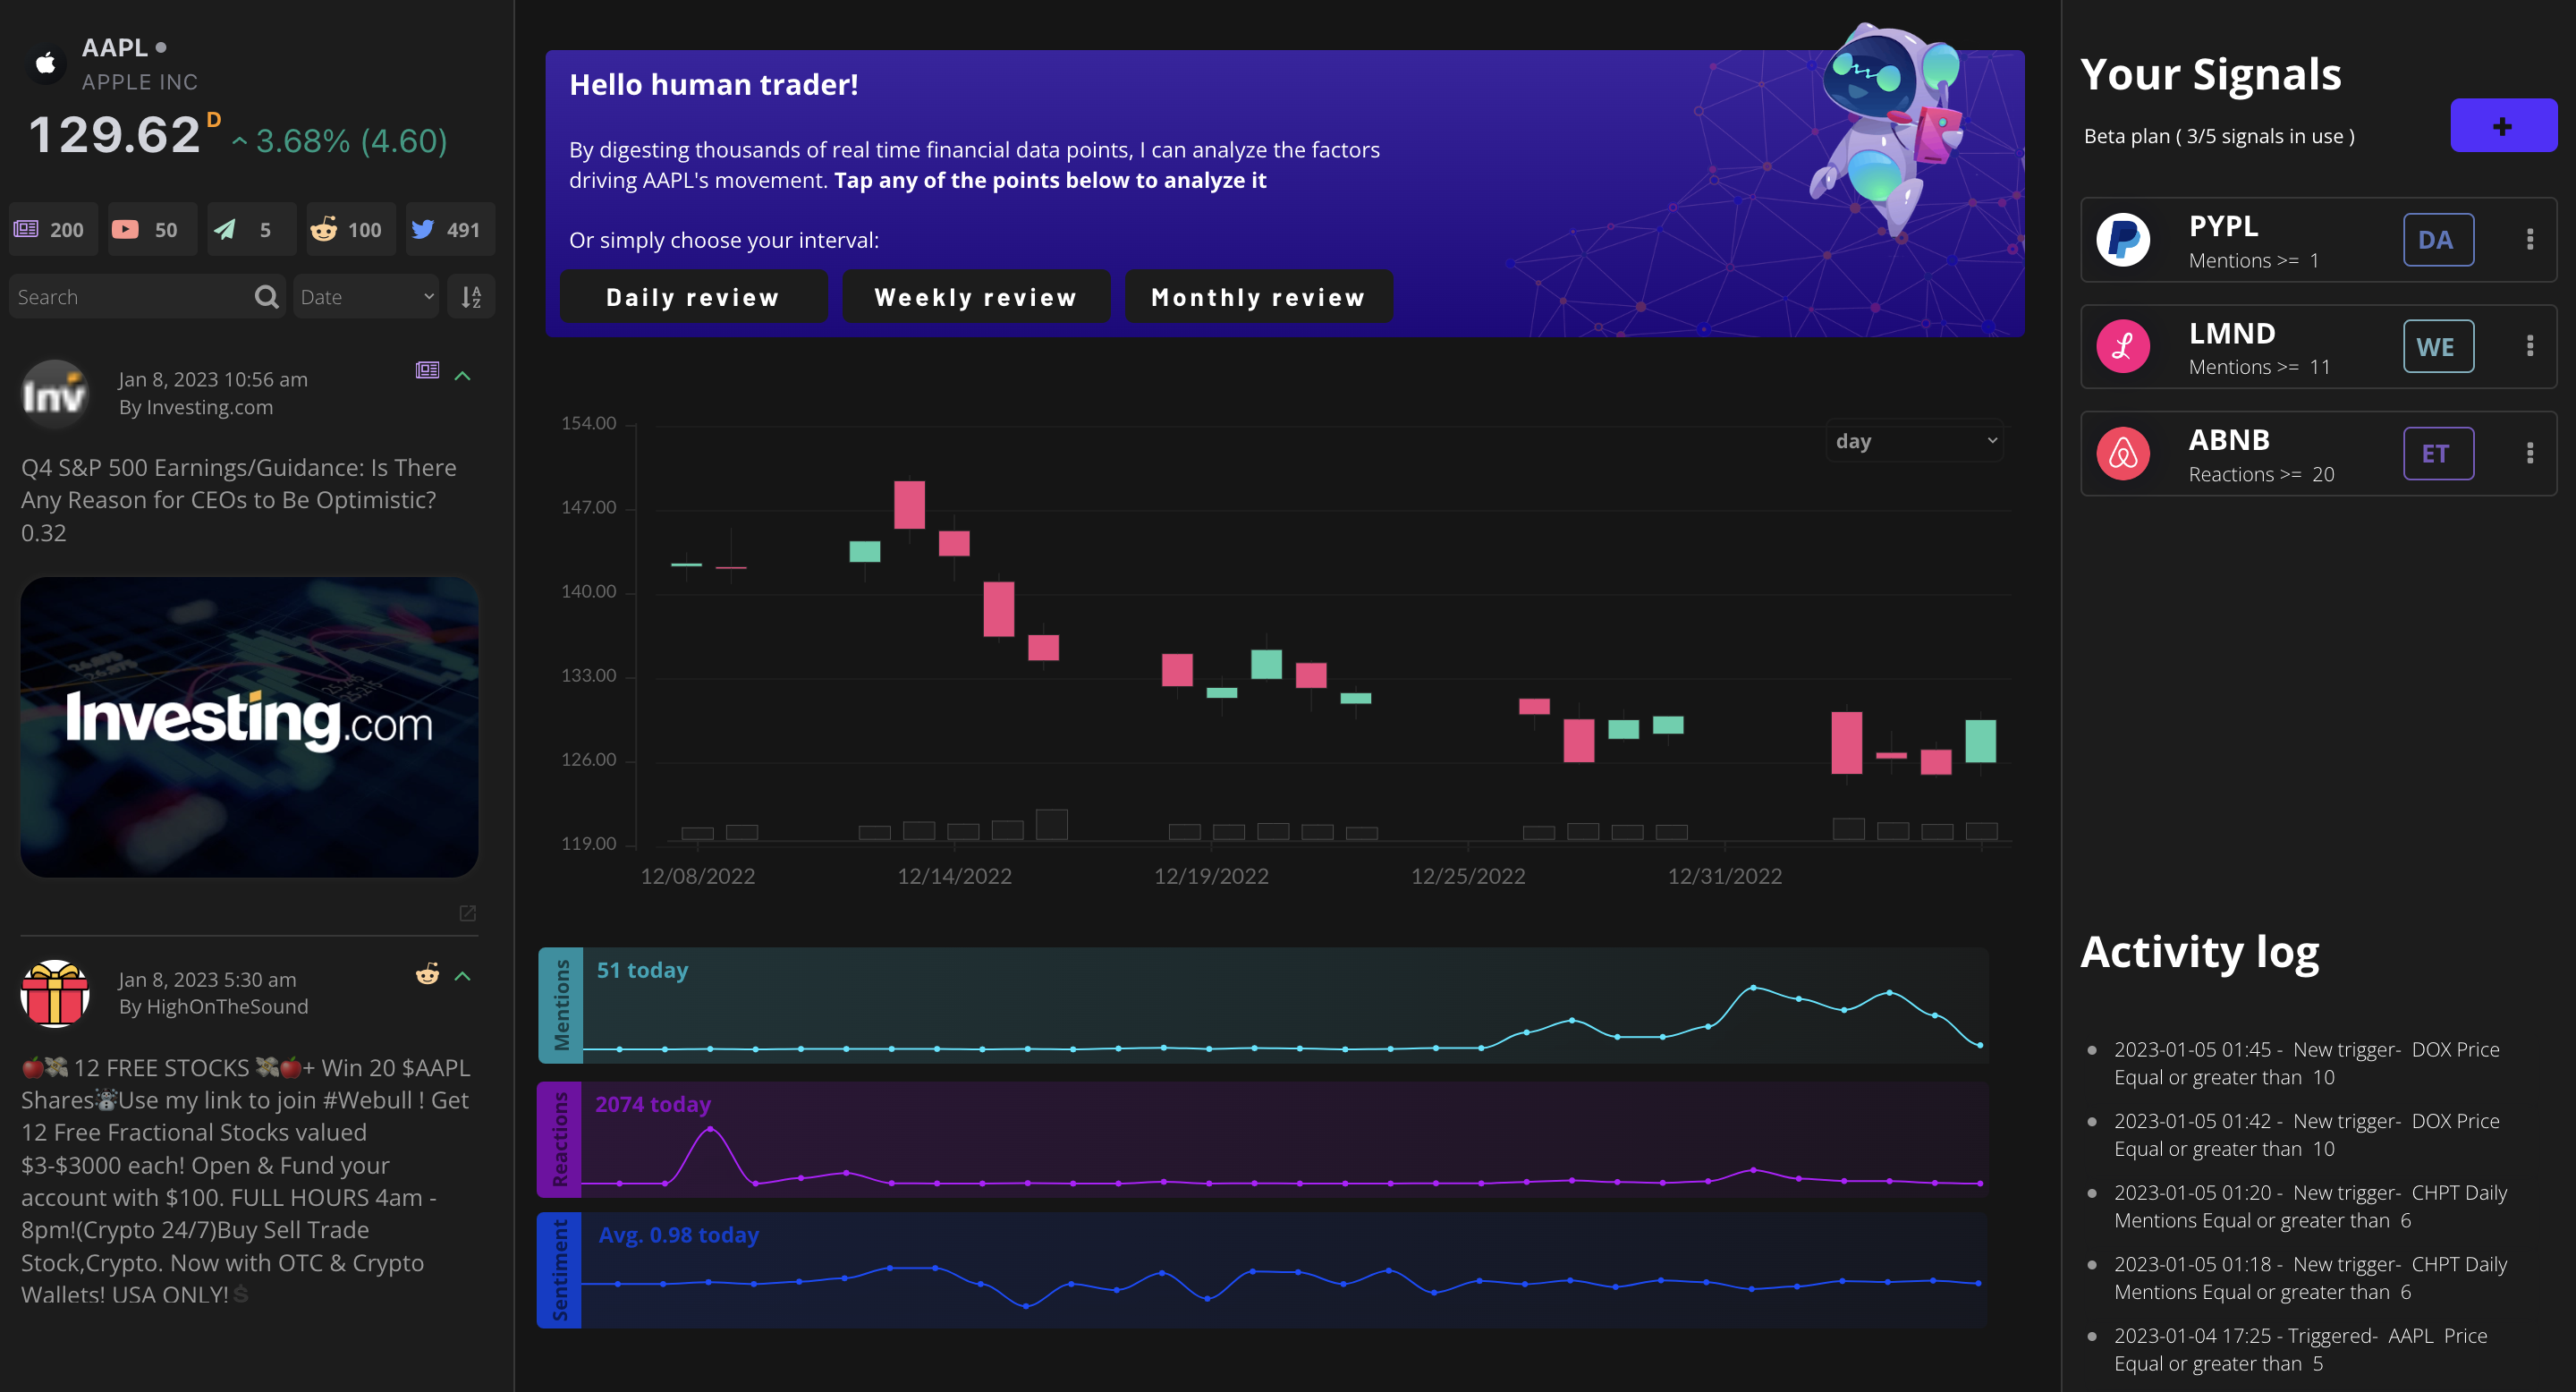Screen dimensions: 2576x1392
Task: Click the 3.68% (4.60) change value
Action: click(351, 141)
